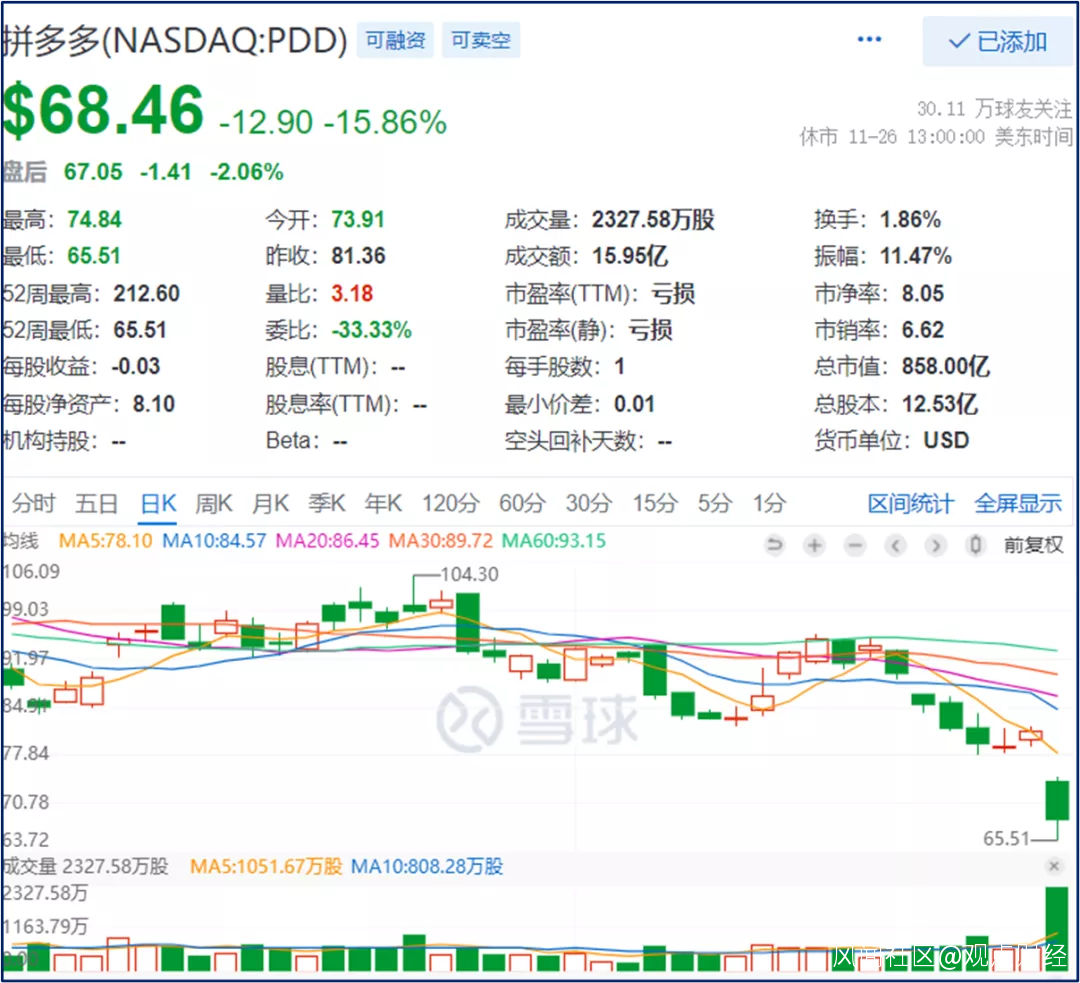
Task: Pan chart right with right-arrow icon
Action: (x=935, y=546)
